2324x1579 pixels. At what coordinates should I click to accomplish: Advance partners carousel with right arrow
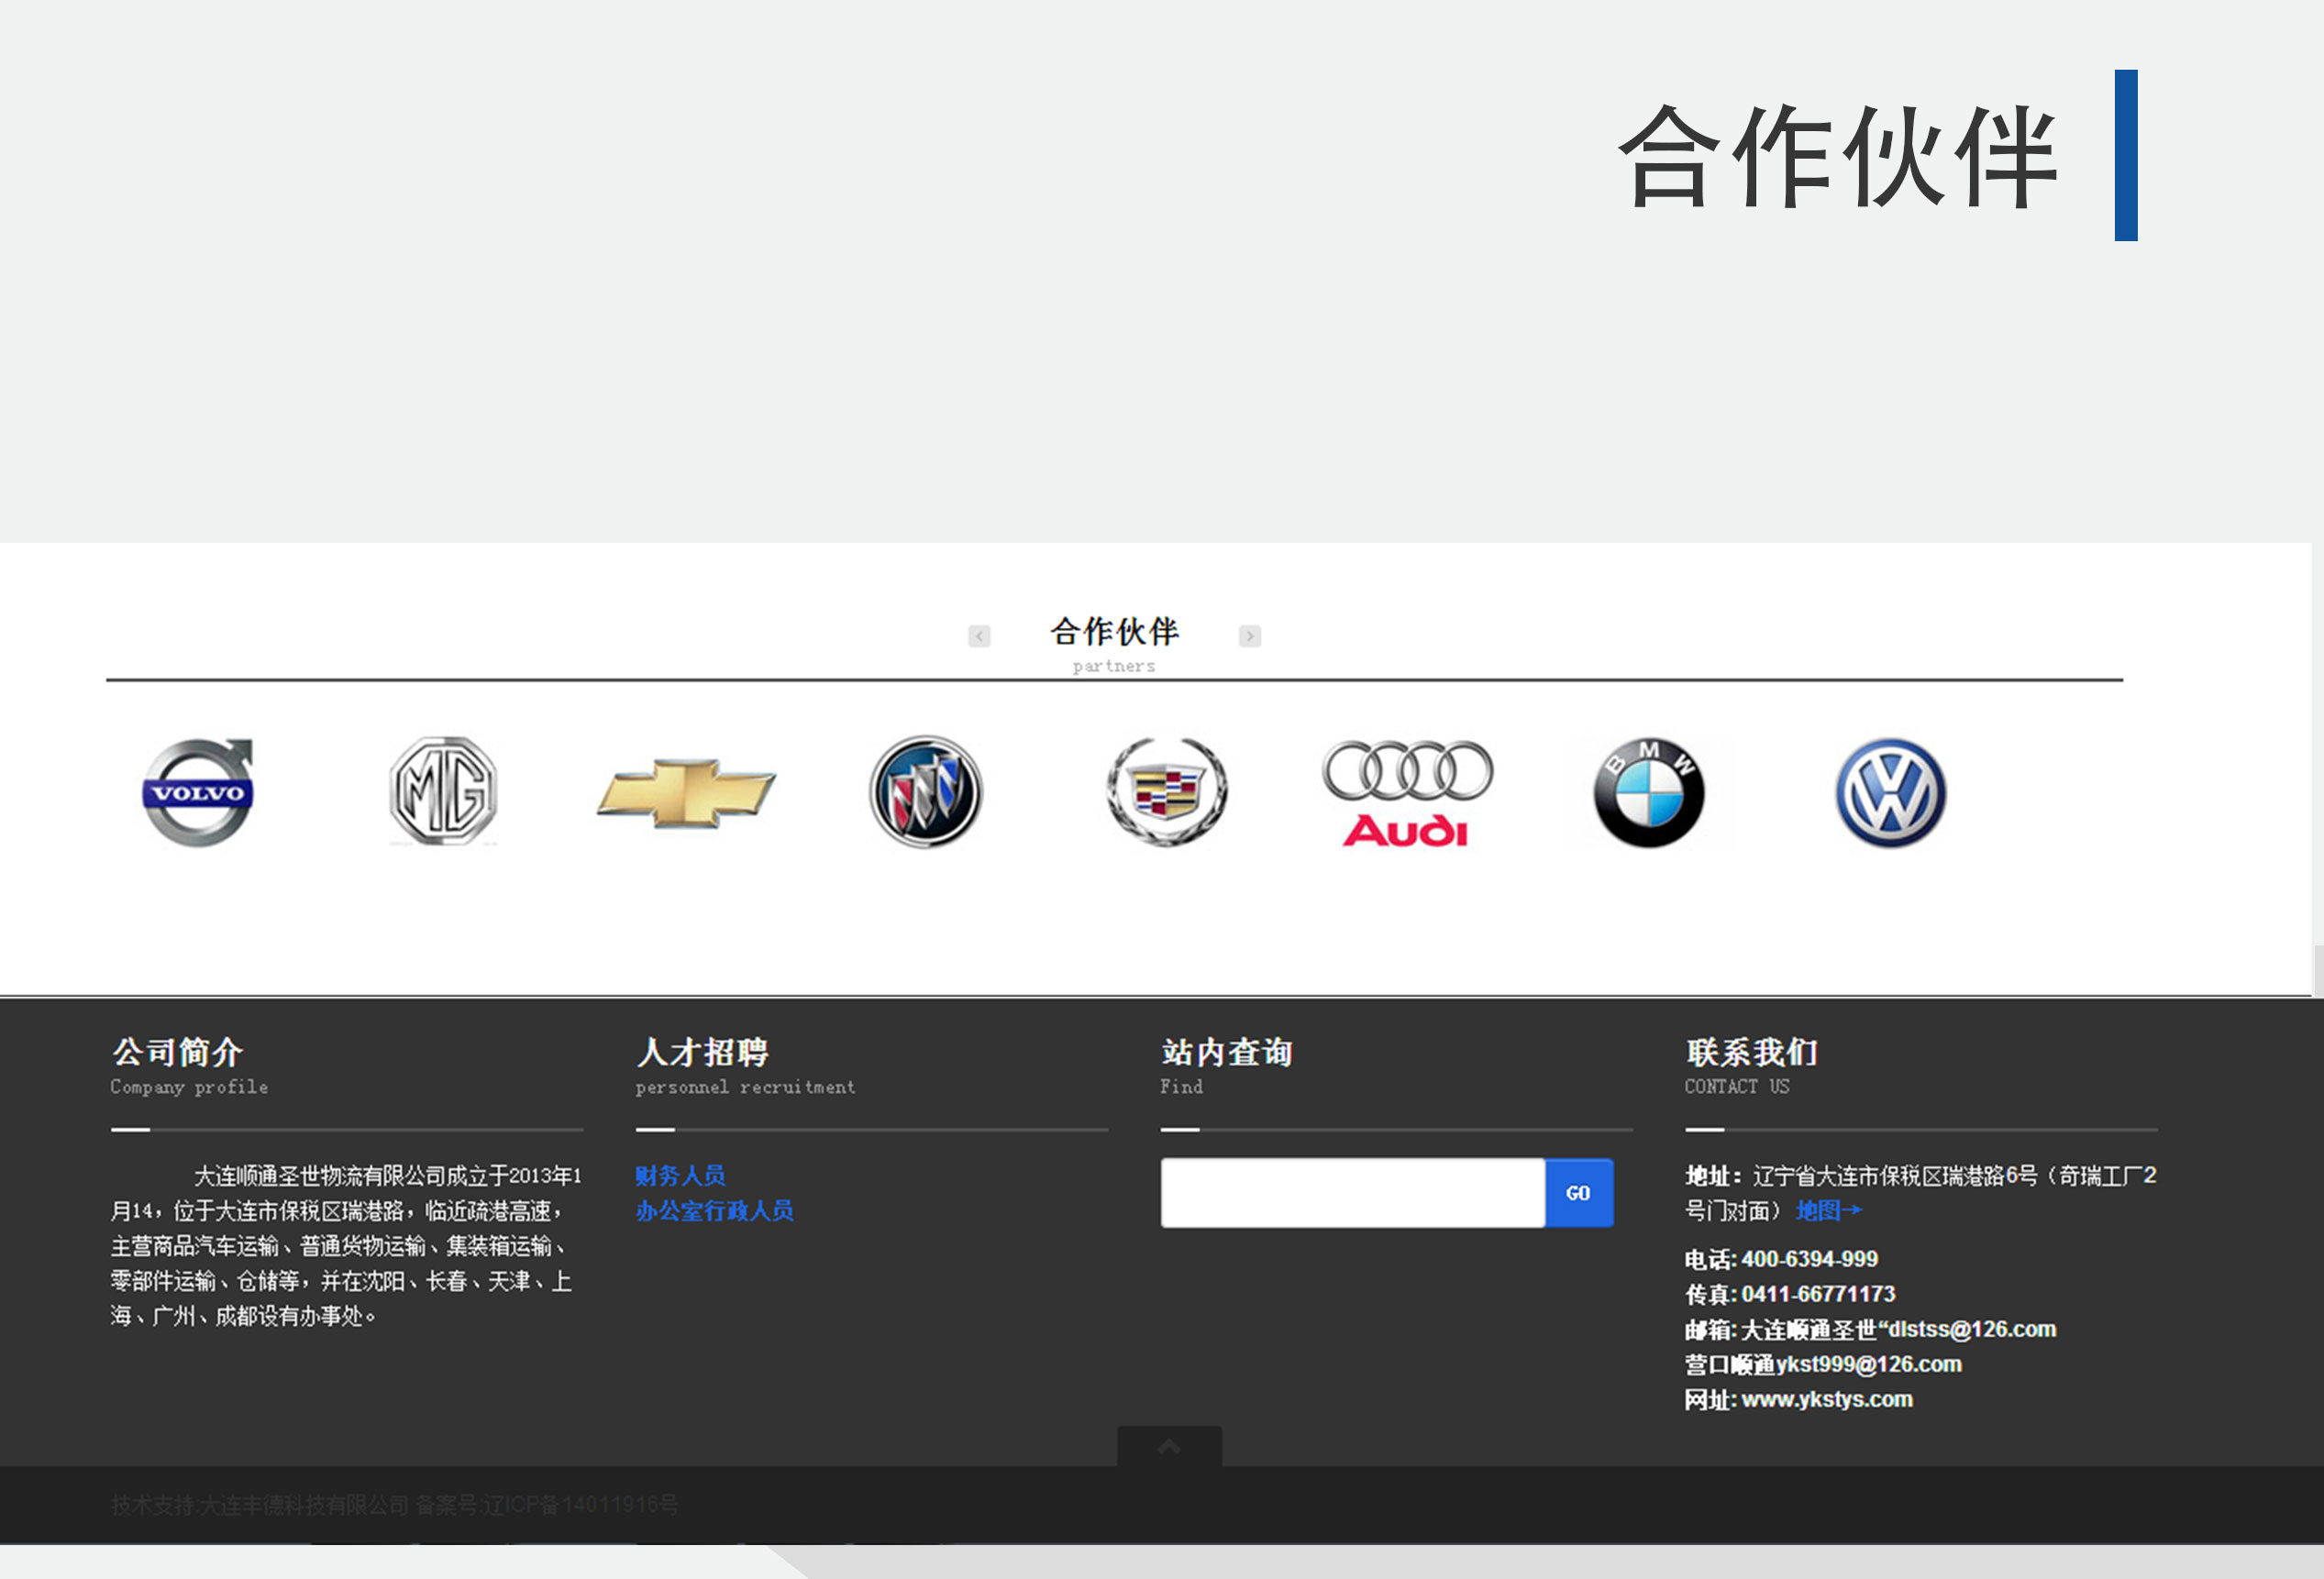coord(1249,636)
